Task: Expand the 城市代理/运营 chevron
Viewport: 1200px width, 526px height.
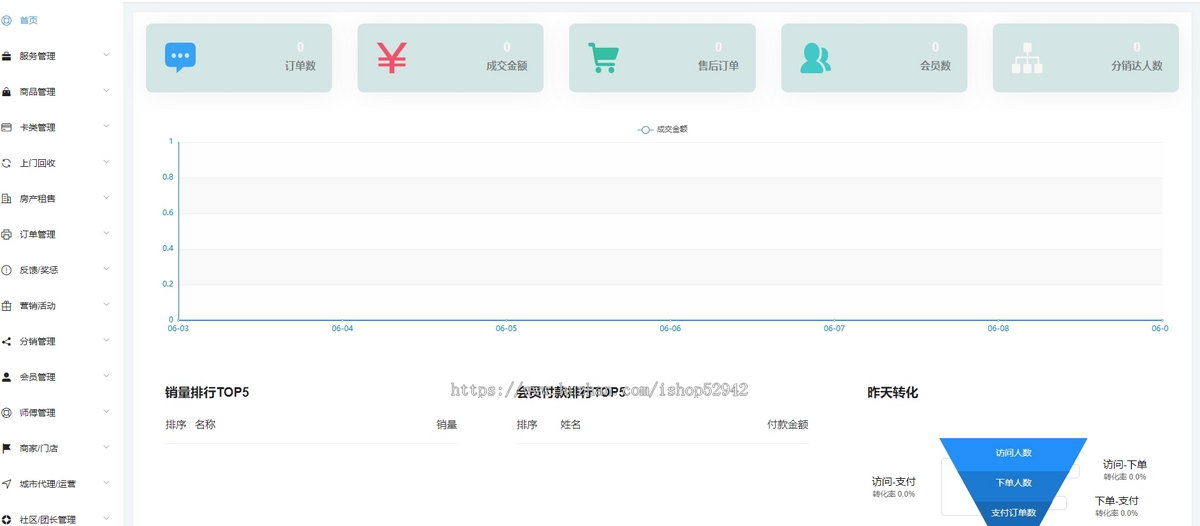Action: point(106,483)
